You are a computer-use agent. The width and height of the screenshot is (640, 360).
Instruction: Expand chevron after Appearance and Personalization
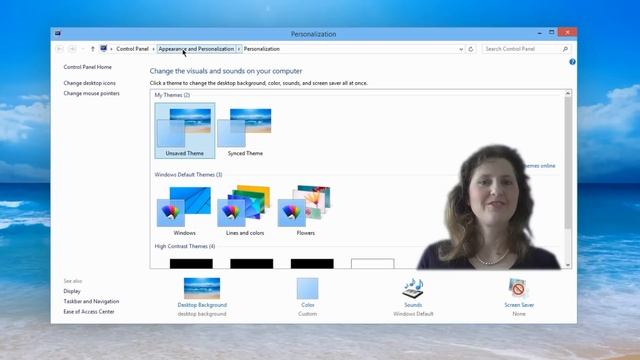239,49
